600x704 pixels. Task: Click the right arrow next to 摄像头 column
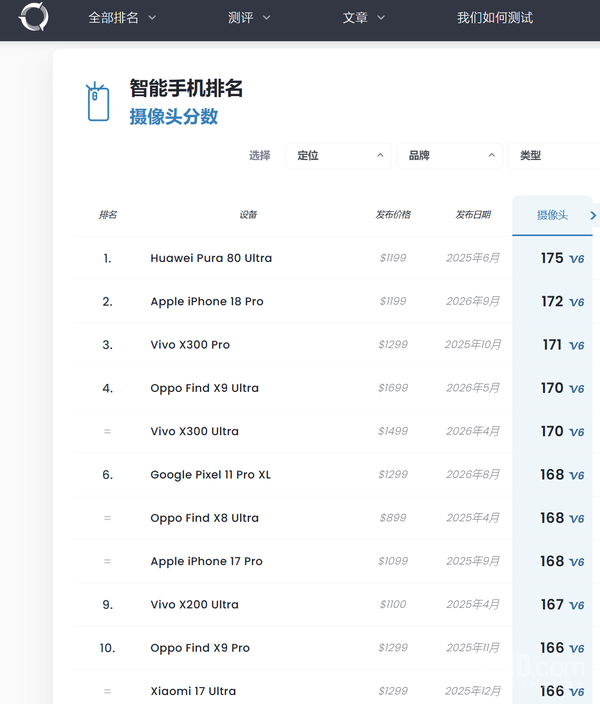click(593, 216)
